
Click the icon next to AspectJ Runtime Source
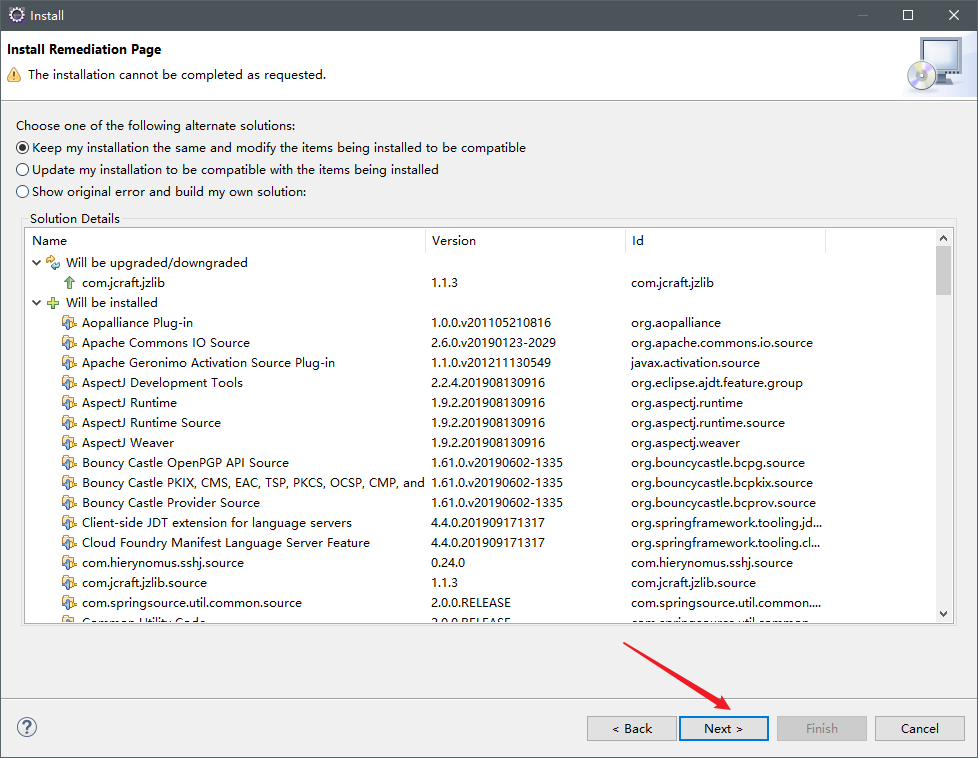coord(69,422)
